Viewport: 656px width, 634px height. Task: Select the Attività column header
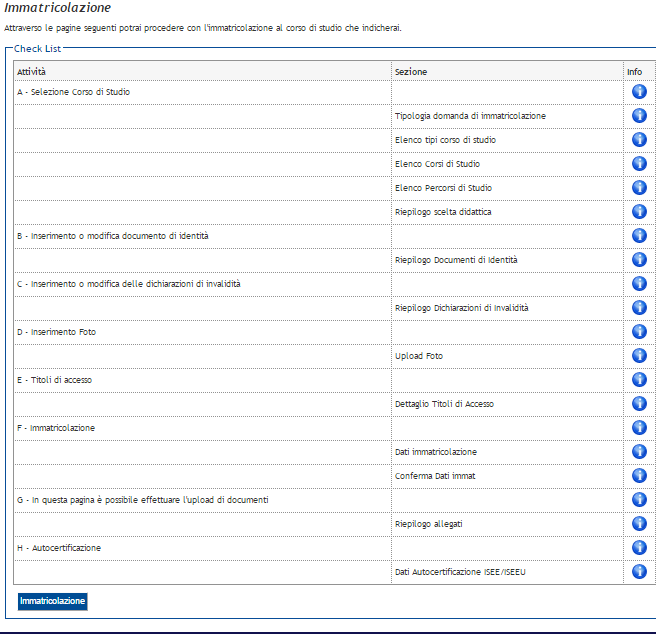31,72
